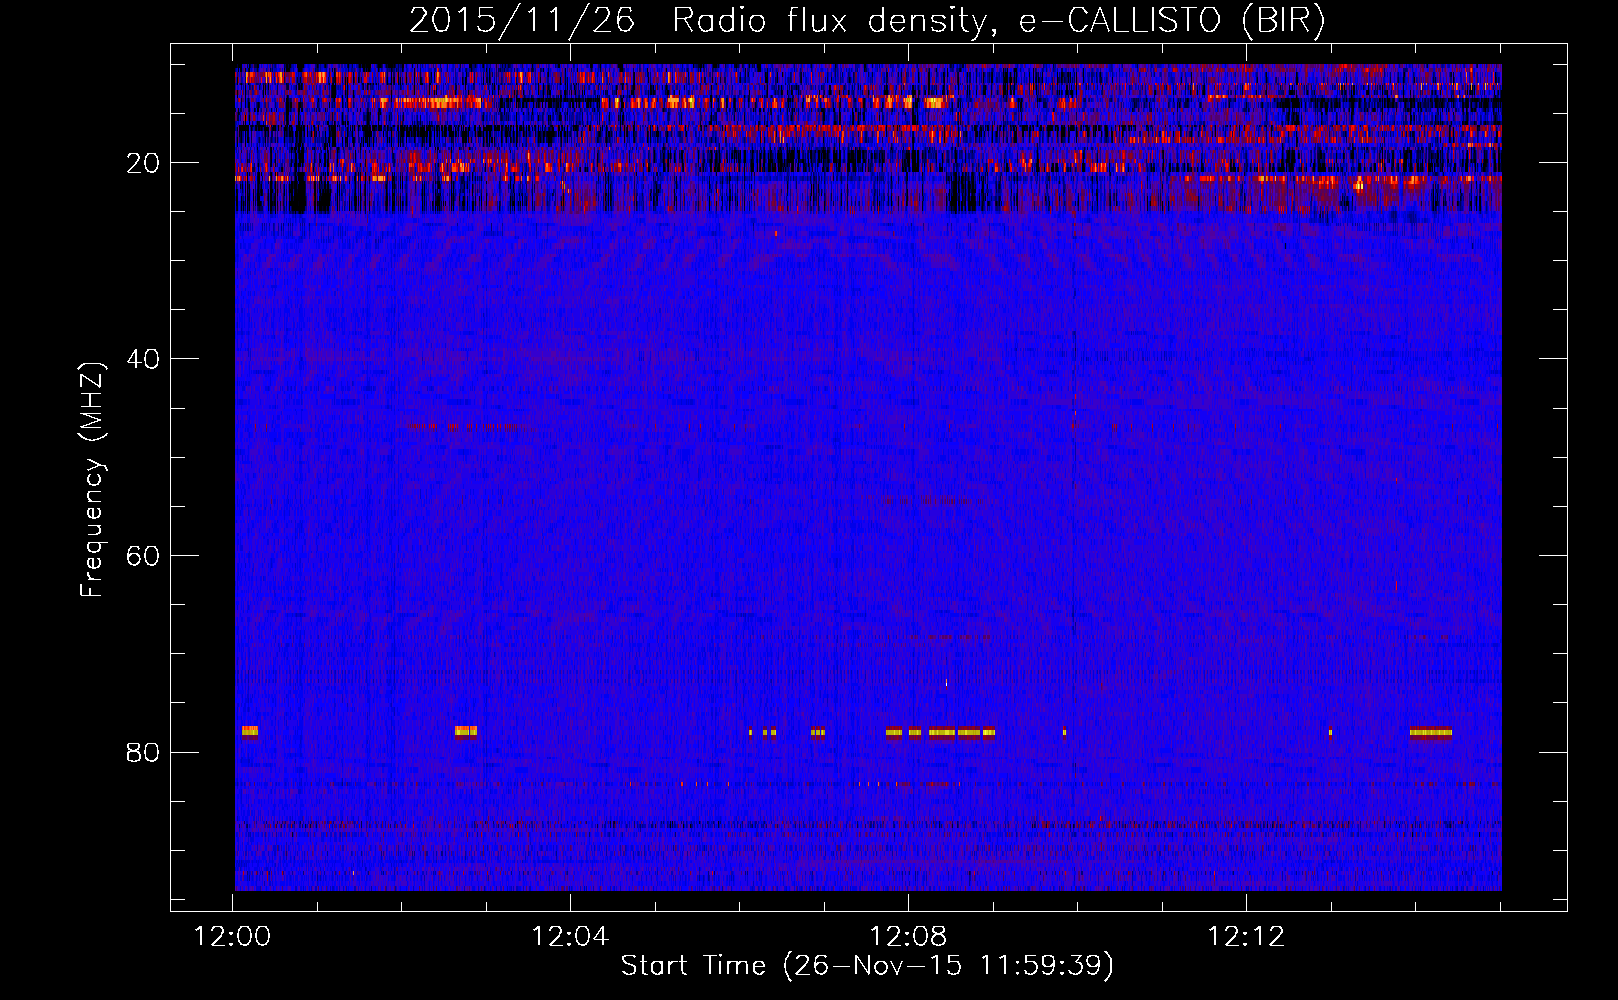This screenshot has width=1618, height=1000.
Task: Click the '12:12' time tick label
Action: 1246,937
